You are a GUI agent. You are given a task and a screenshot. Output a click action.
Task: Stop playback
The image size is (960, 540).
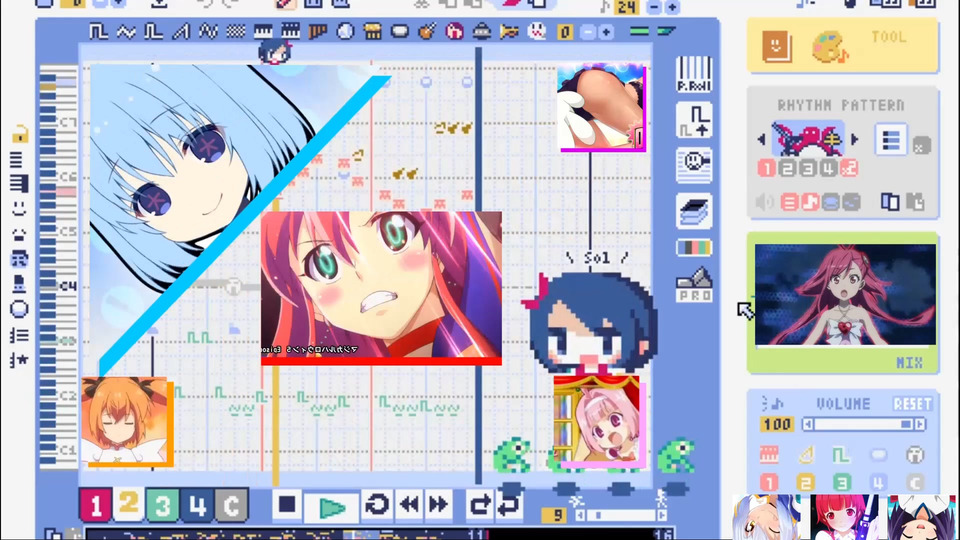pyautogui.click(x=287, y=504)
